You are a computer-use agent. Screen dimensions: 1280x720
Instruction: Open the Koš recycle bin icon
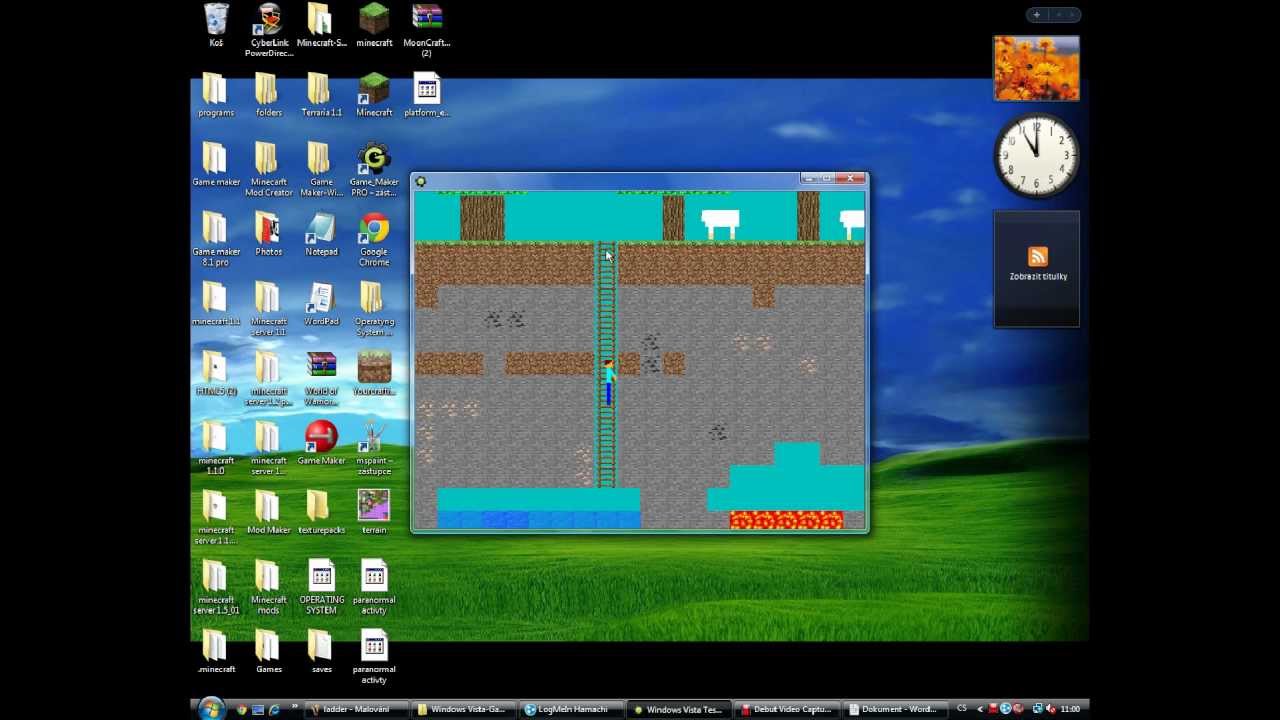tap(216, 25)
